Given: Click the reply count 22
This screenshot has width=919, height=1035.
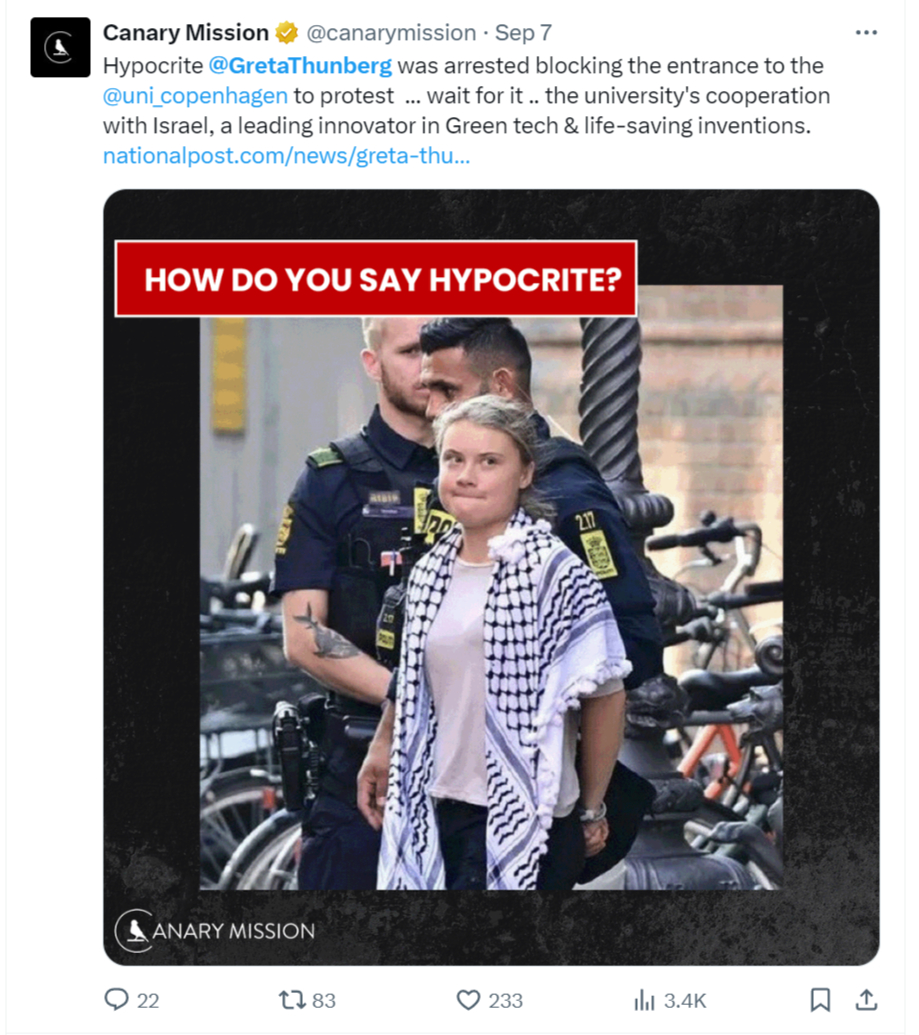Looking at the screenshot, I should point(148,1001).
